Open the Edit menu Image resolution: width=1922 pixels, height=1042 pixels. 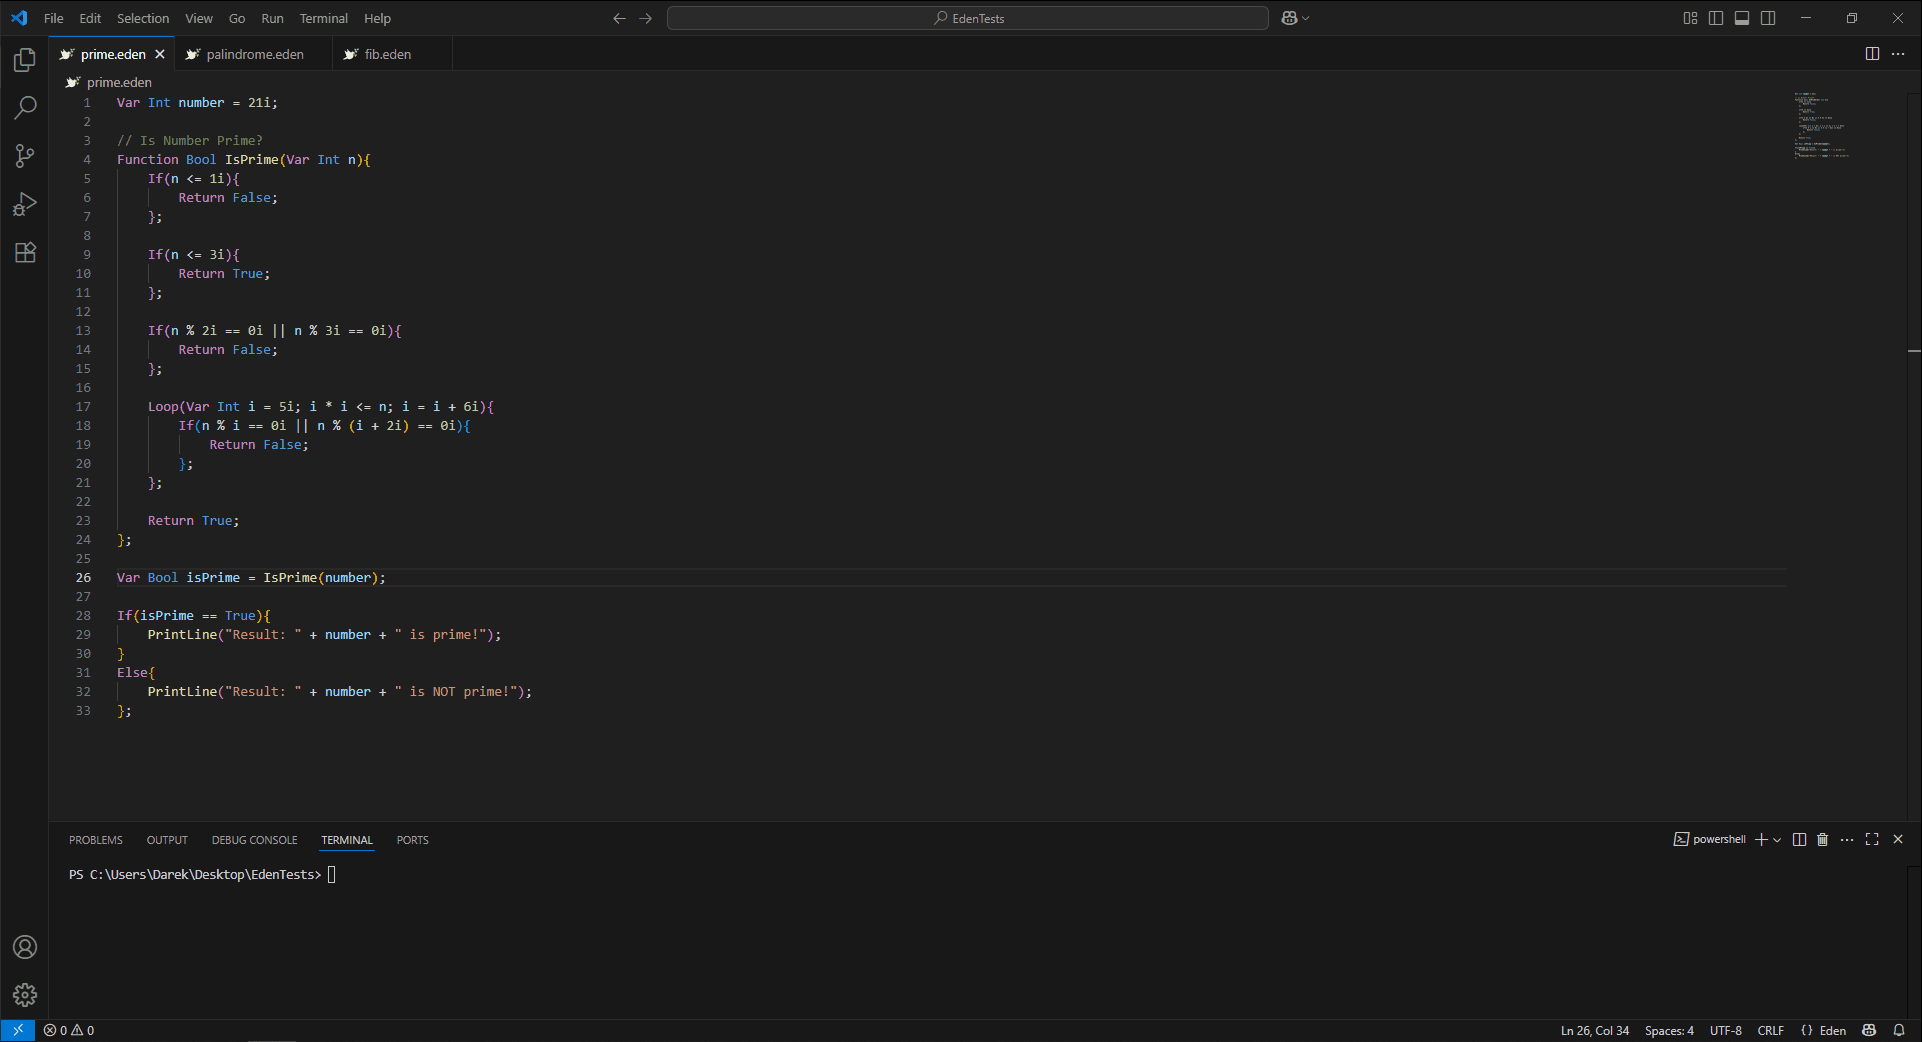pyautogui.click(x=90, y=18)
